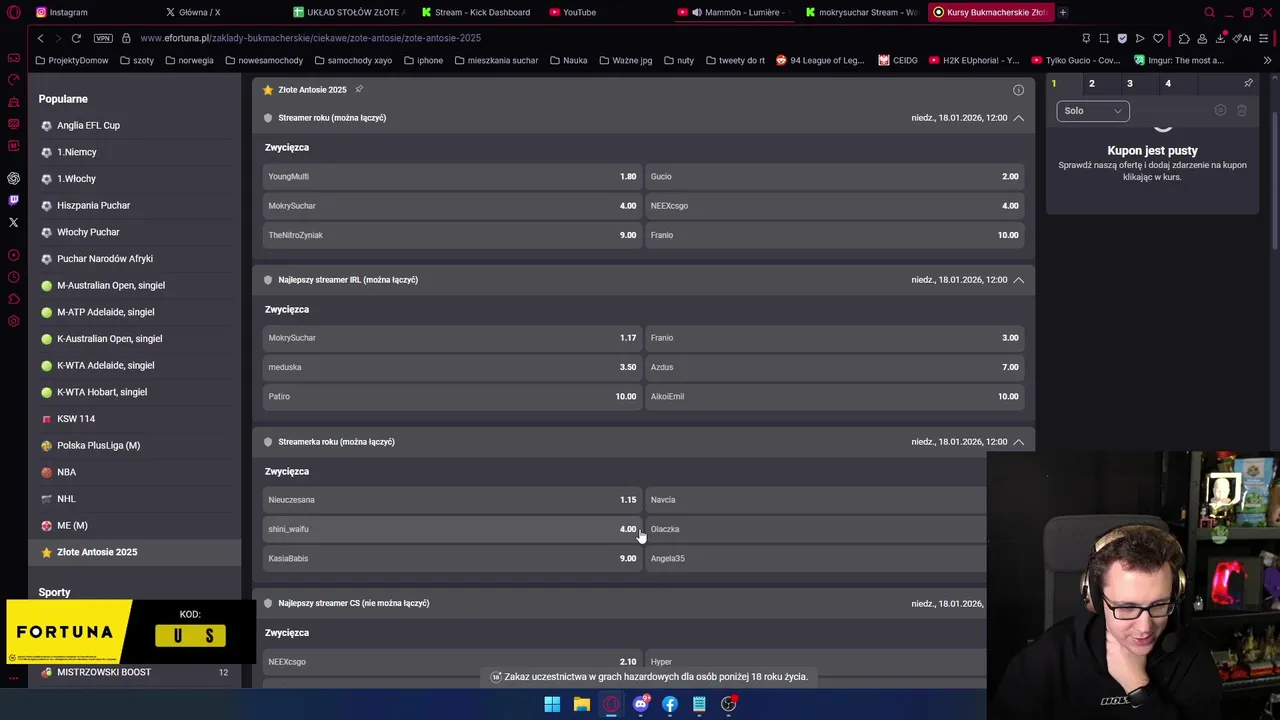Go back to the previous page
The height and width of the screenshot is (720, 1280).
[x=40, y=38]
